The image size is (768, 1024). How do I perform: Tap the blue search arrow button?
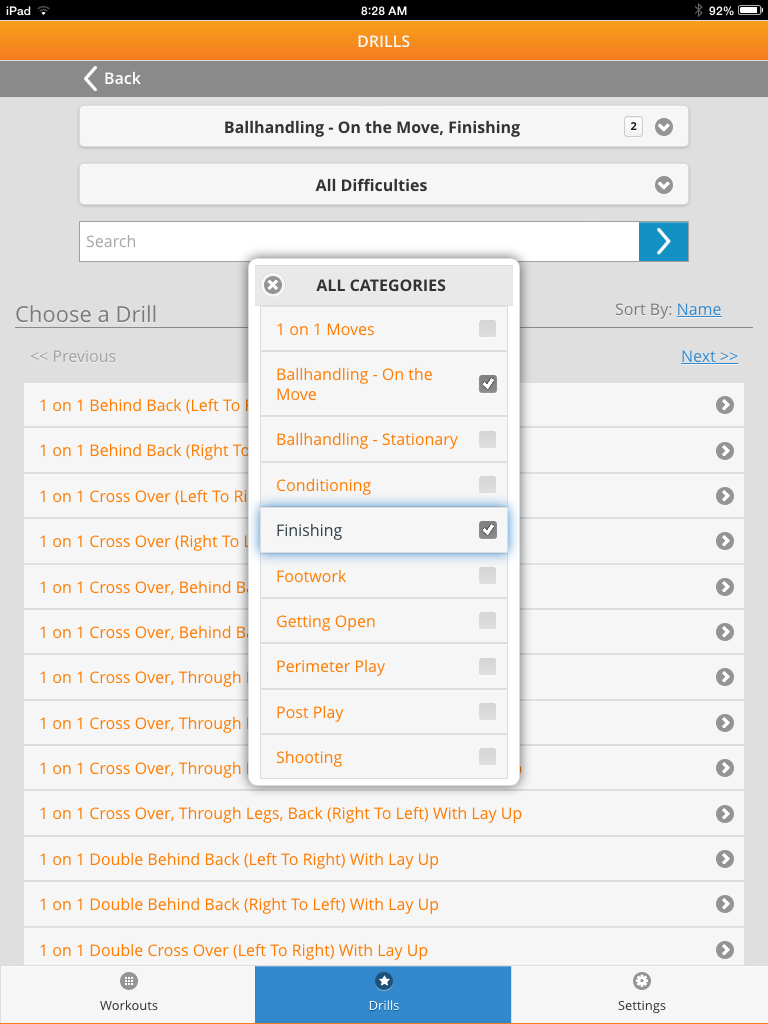coord(663,241)
